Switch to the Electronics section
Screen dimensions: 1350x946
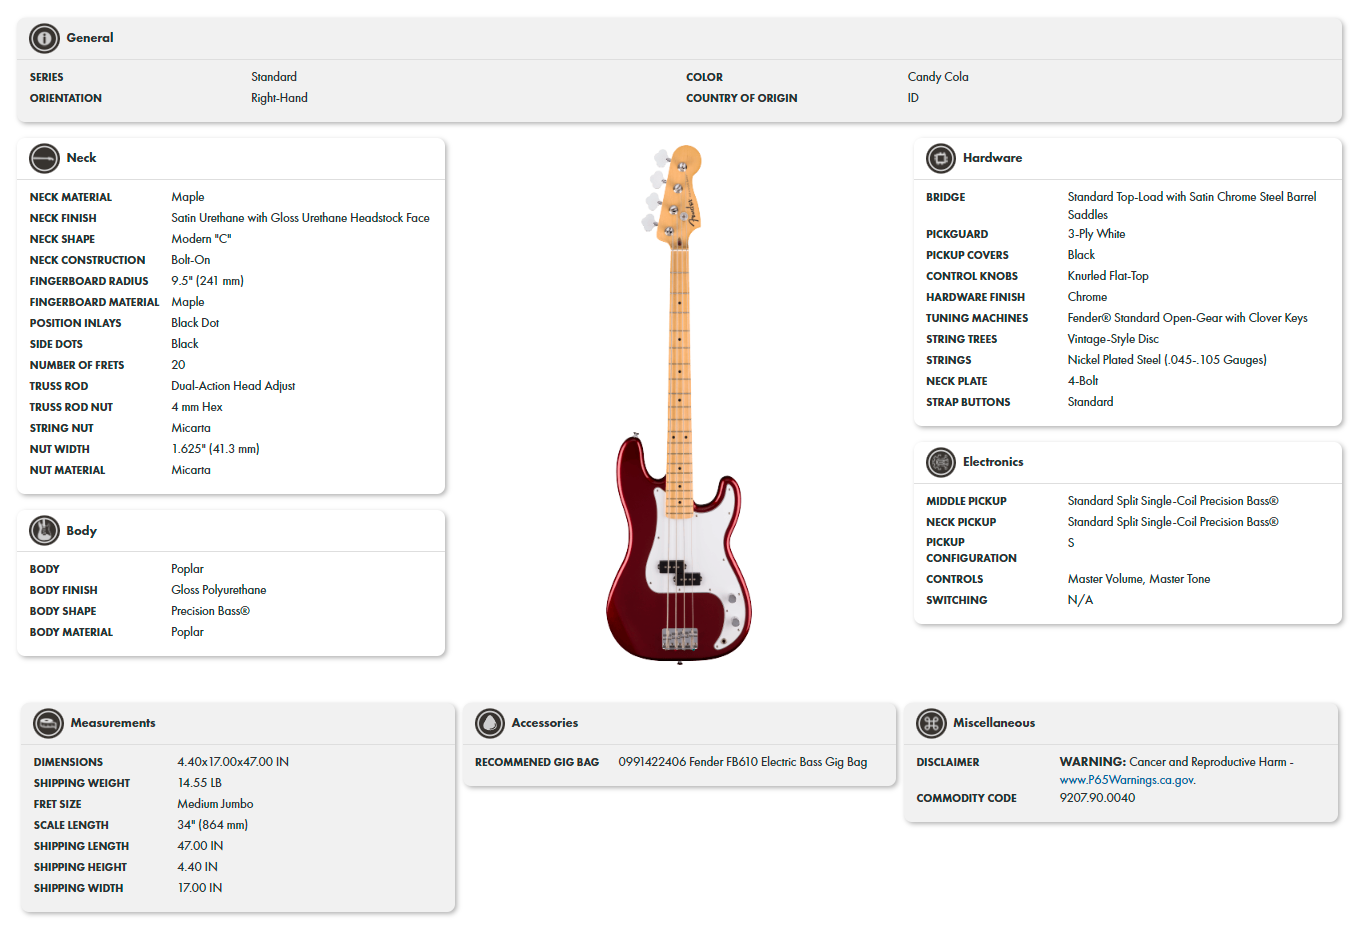(x=993, y=462)
